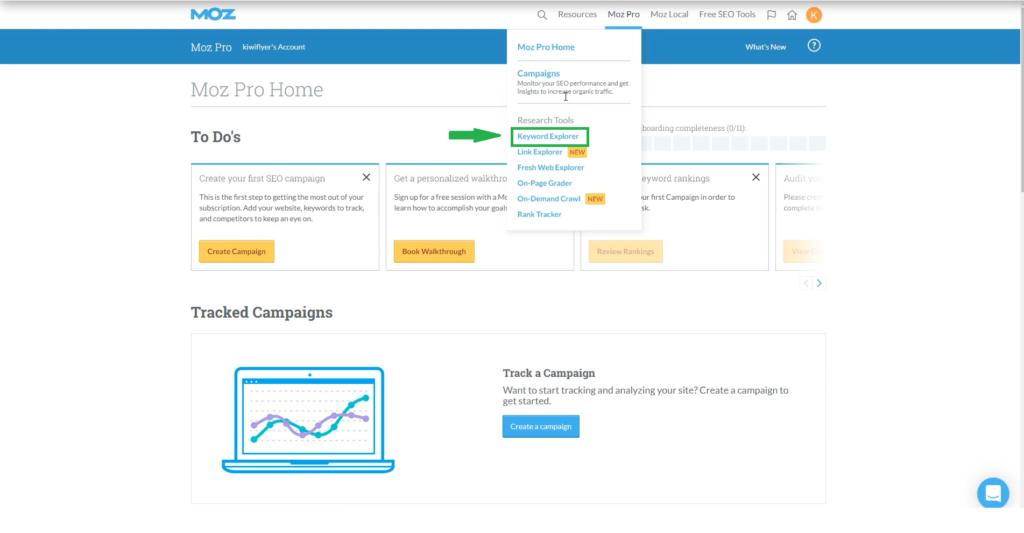
Task: Open Fresh Web Explorer
Action: point(551,168)
